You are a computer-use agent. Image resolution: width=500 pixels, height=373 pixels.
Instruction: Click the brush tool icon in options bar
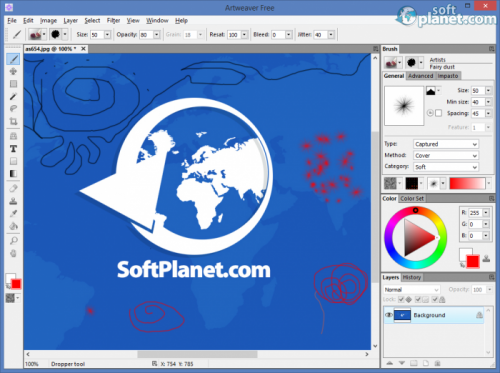tap(17, 34)
